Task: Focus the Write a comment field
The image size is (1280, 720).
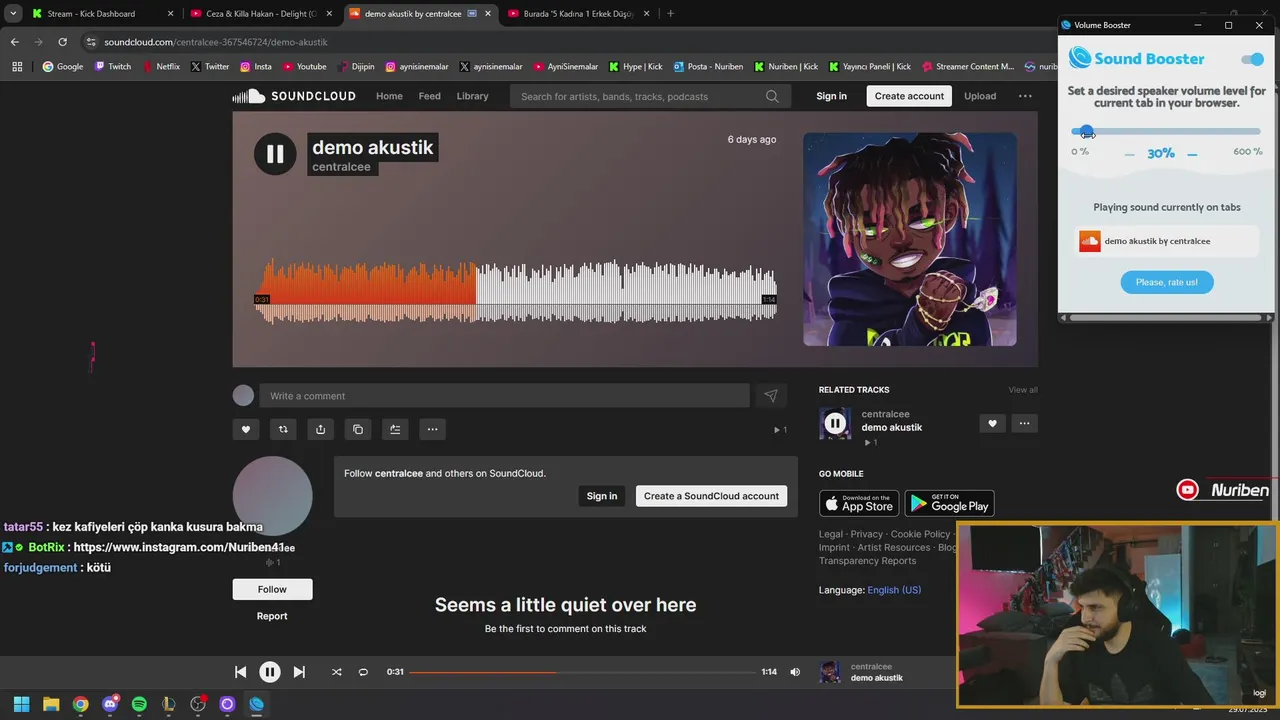Action: click(x=504, y=396)
